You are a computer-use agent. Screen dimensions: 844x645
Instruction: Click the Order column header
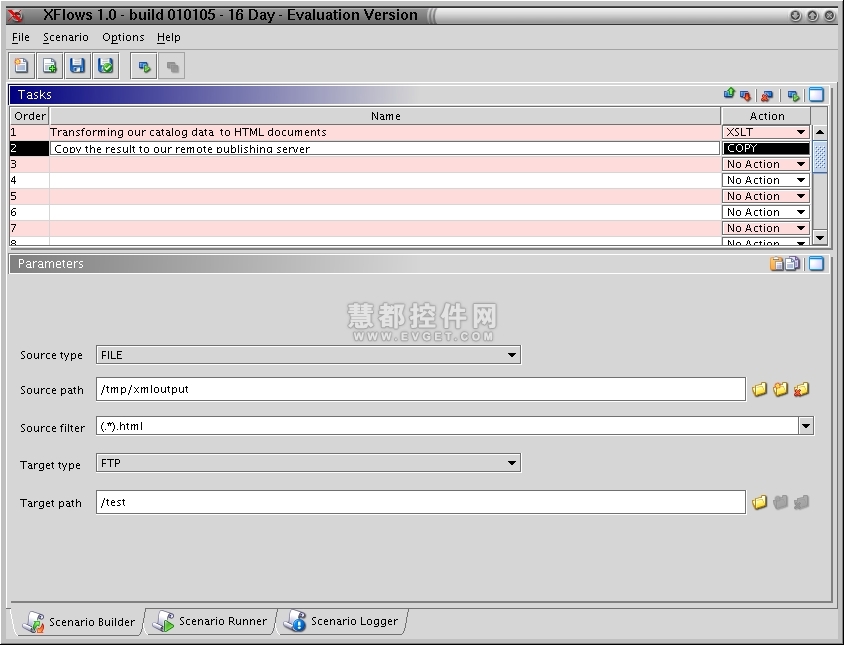click(30, 116)
